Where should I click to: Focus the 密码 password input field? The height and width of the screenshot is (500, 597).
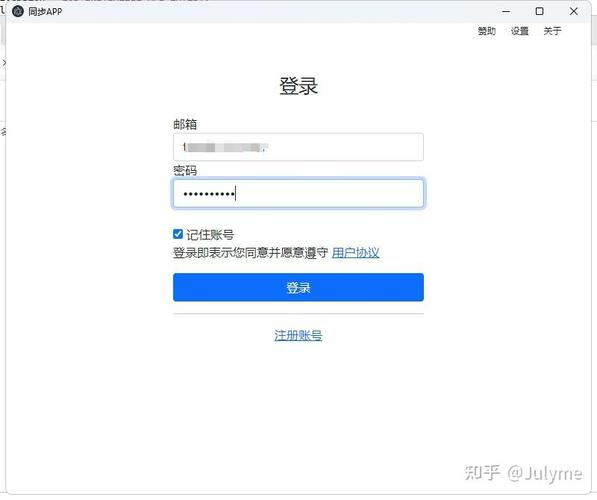(x=298, y=193)
